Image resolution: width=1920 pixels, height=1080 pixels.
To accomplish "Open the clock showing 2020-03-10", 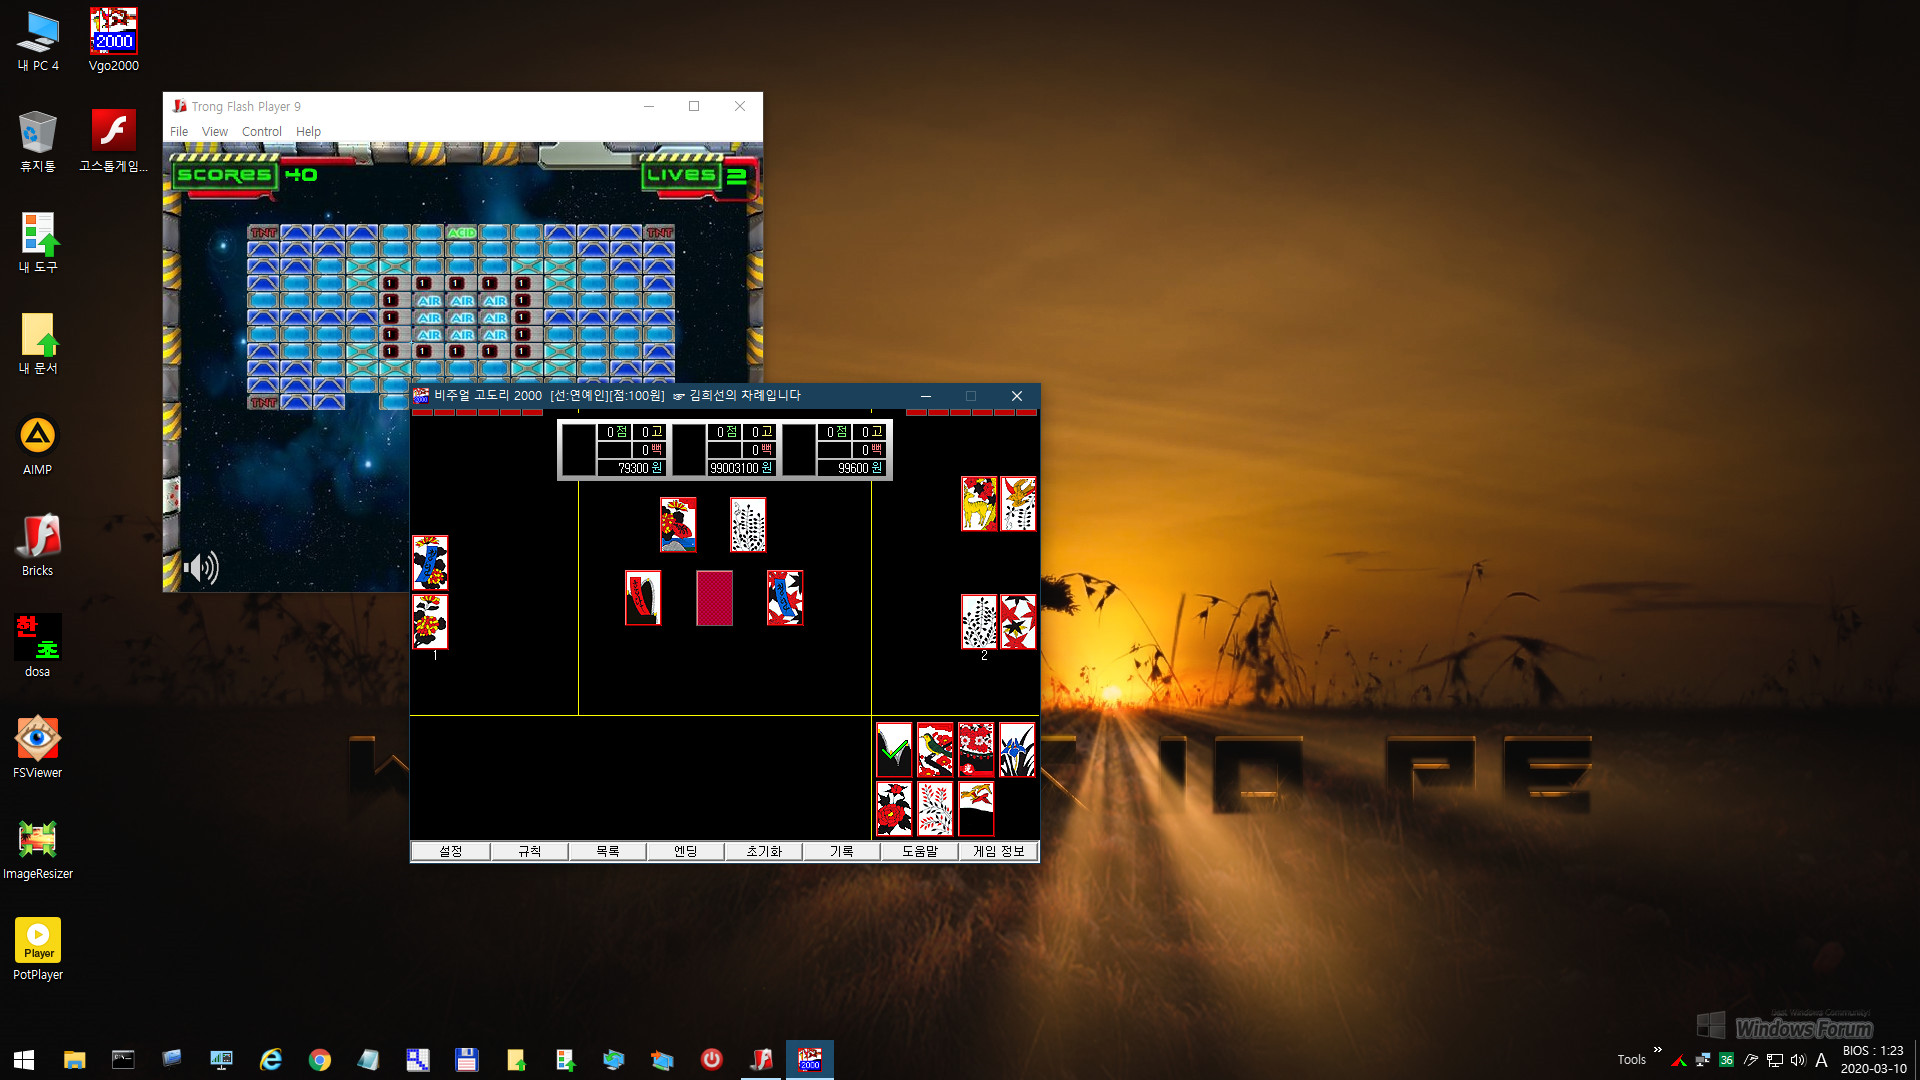I will tap(1874, 1060).
